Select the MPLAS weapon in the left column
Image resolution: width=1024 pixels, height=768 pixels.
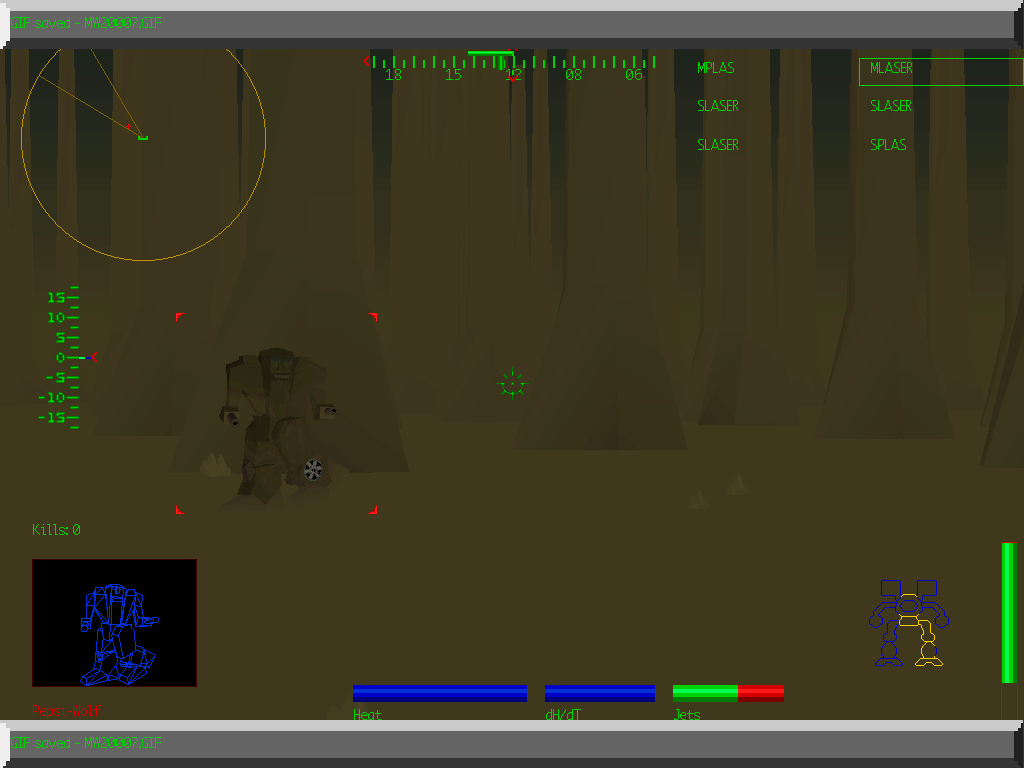716,68
